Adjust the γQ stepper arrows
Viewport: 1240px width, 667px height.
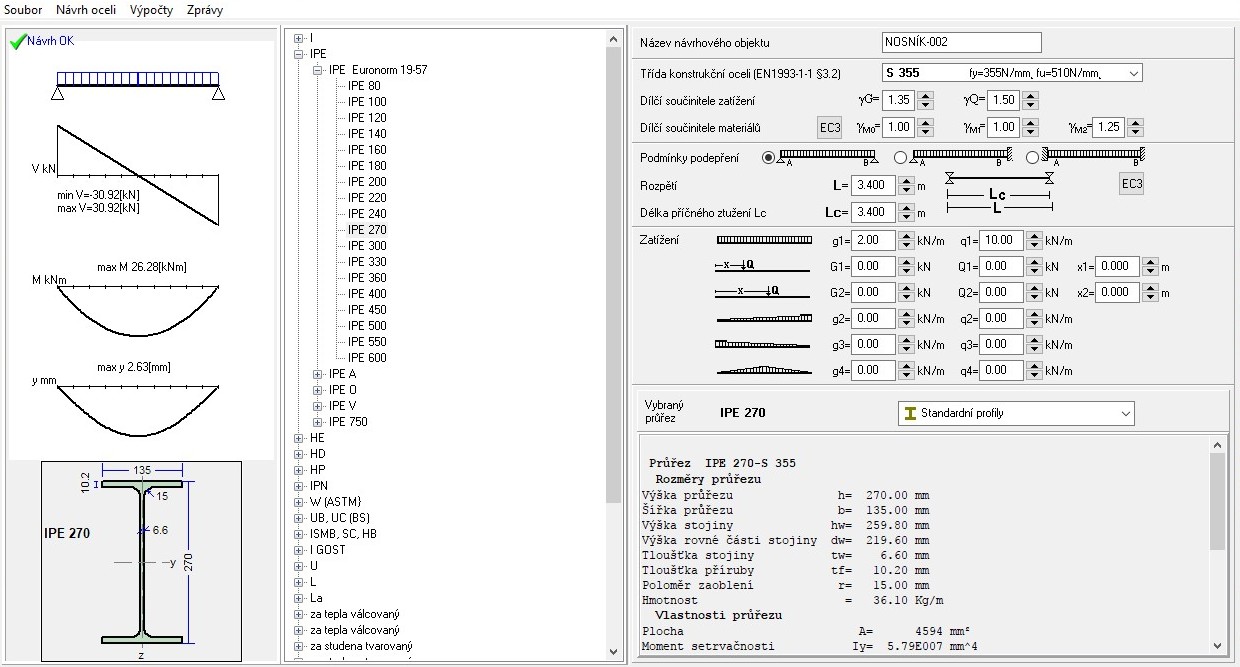[x=1031, y=100]
